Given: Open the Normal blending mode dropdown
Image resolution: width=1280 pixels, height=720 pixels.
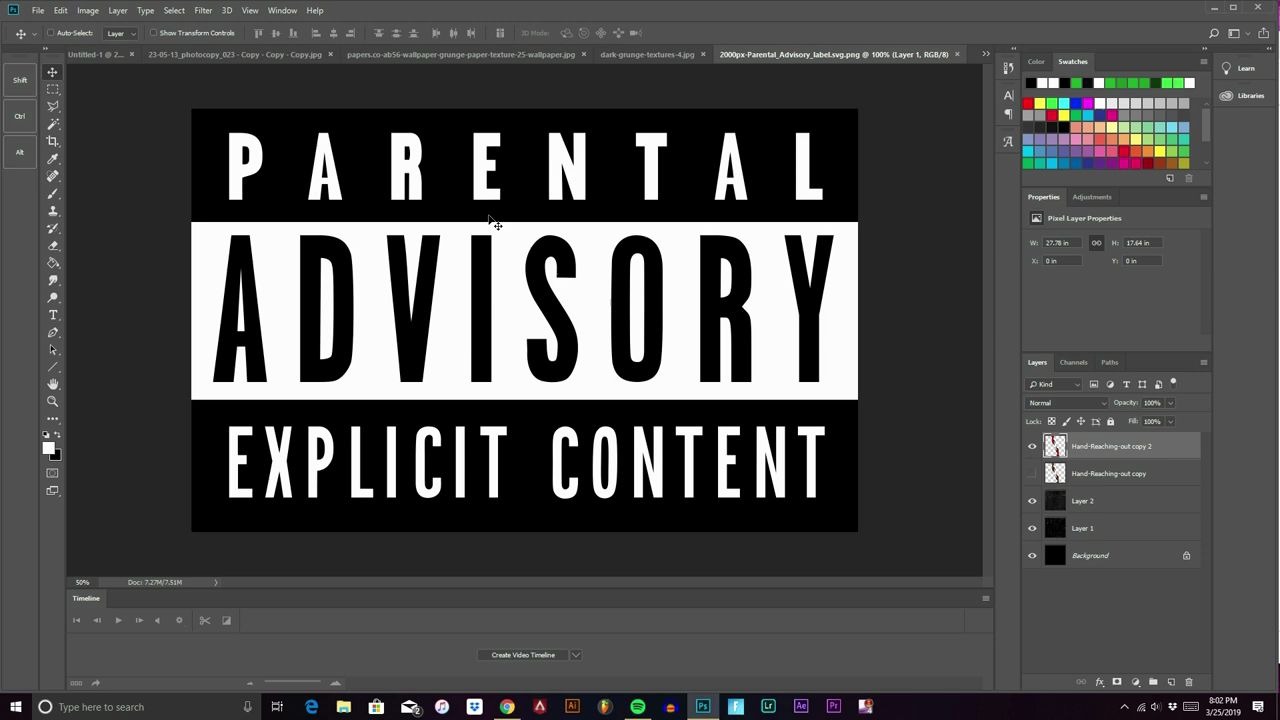Looking at the screenshot, I should [x=1067, y=403].
